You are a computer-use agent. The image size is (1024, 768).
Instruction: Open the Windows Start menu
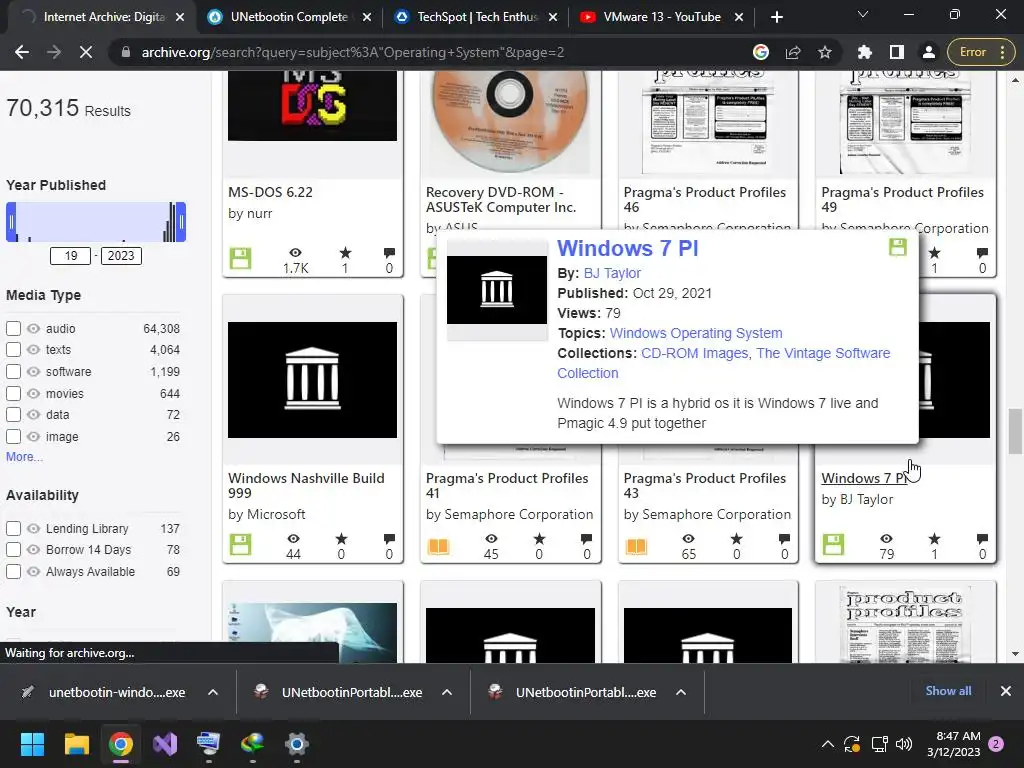(32, 744)
